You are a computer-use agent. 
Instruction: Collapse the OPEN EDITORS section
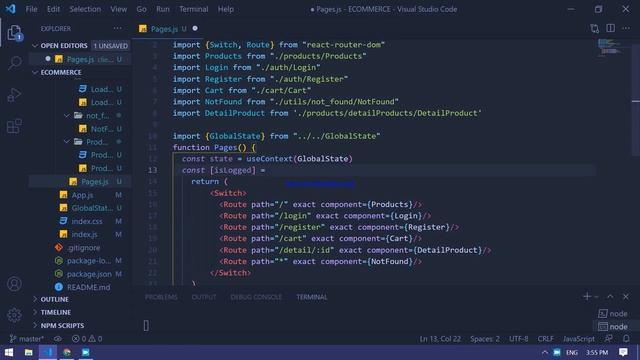pyautogui.click(x=35, y=46)
